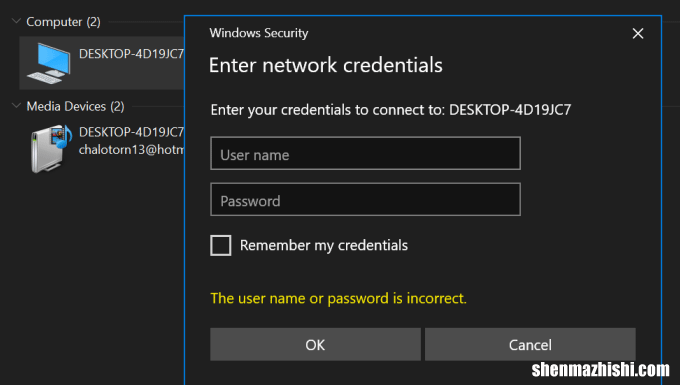Cancel the network credentials prompt
The height and width of the screenshot is (385, 680).
[x=530, y=344]
